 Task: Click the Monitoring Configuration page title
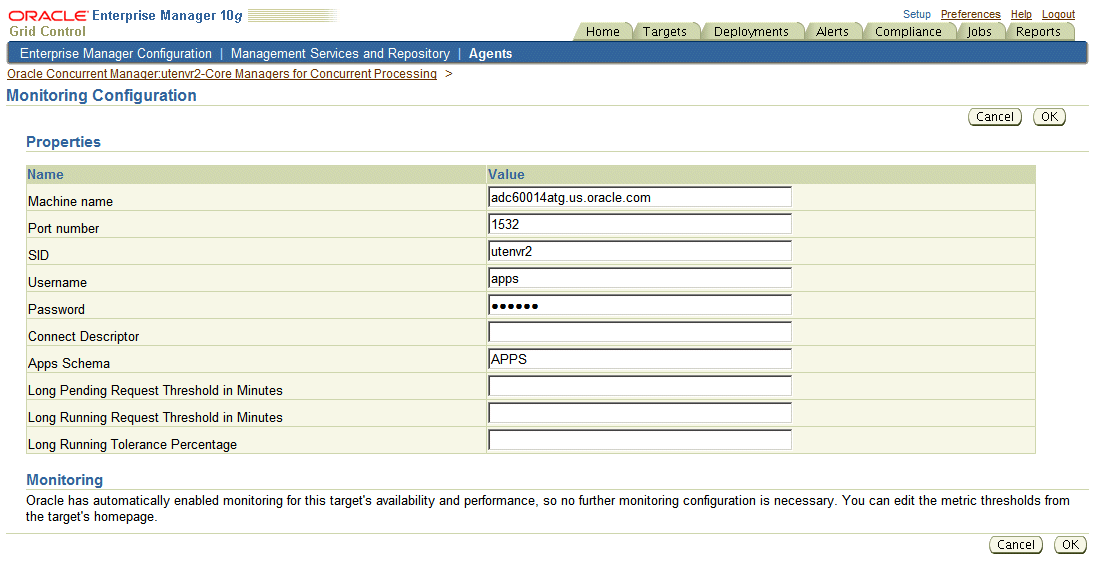click(102, 95)
